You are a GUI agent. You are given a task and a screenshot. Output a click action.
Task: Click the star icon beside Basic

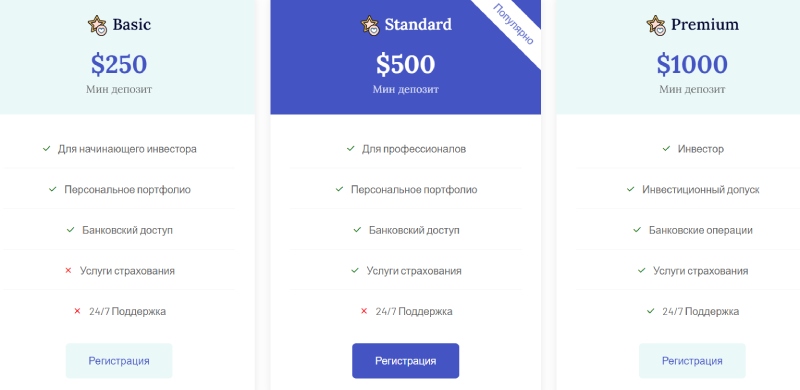(x=97, y=25)
